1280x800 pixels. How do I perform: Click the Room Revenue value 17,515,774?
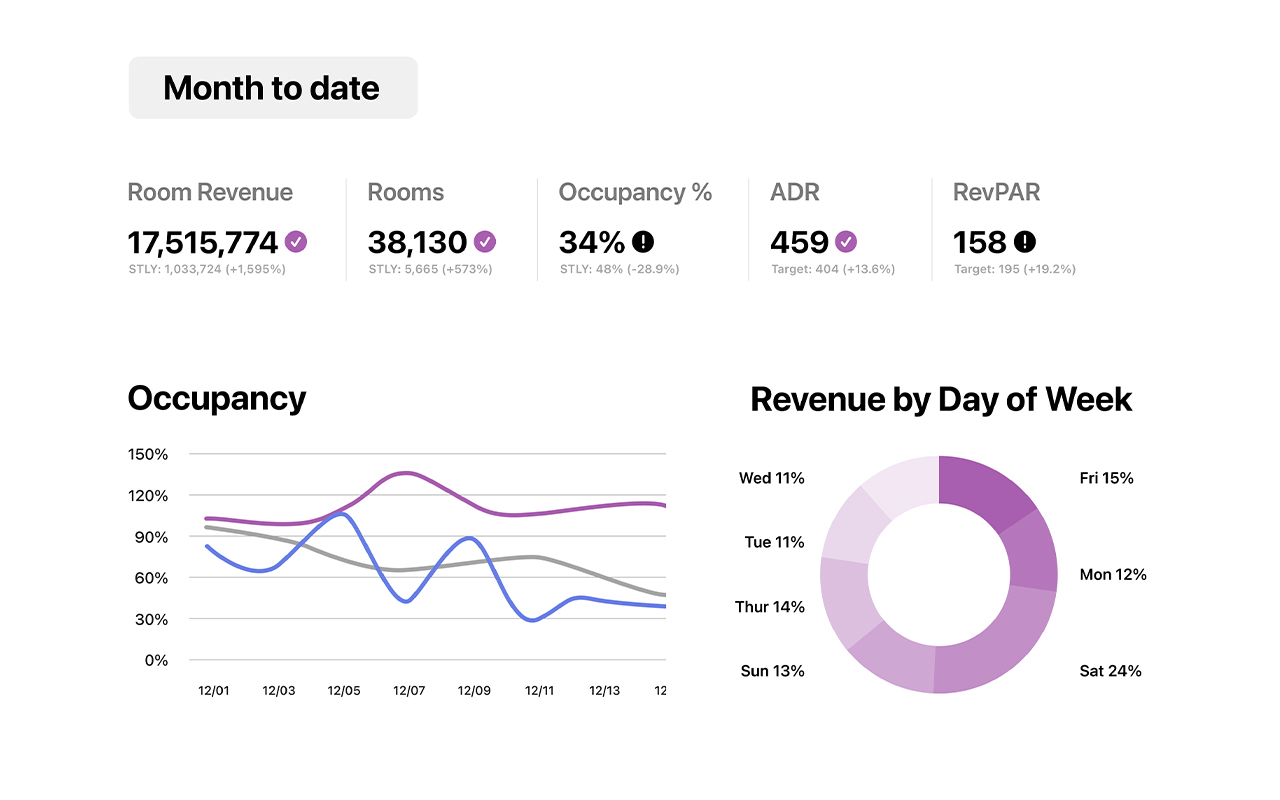pyautogui.click(x=203, y=242)
